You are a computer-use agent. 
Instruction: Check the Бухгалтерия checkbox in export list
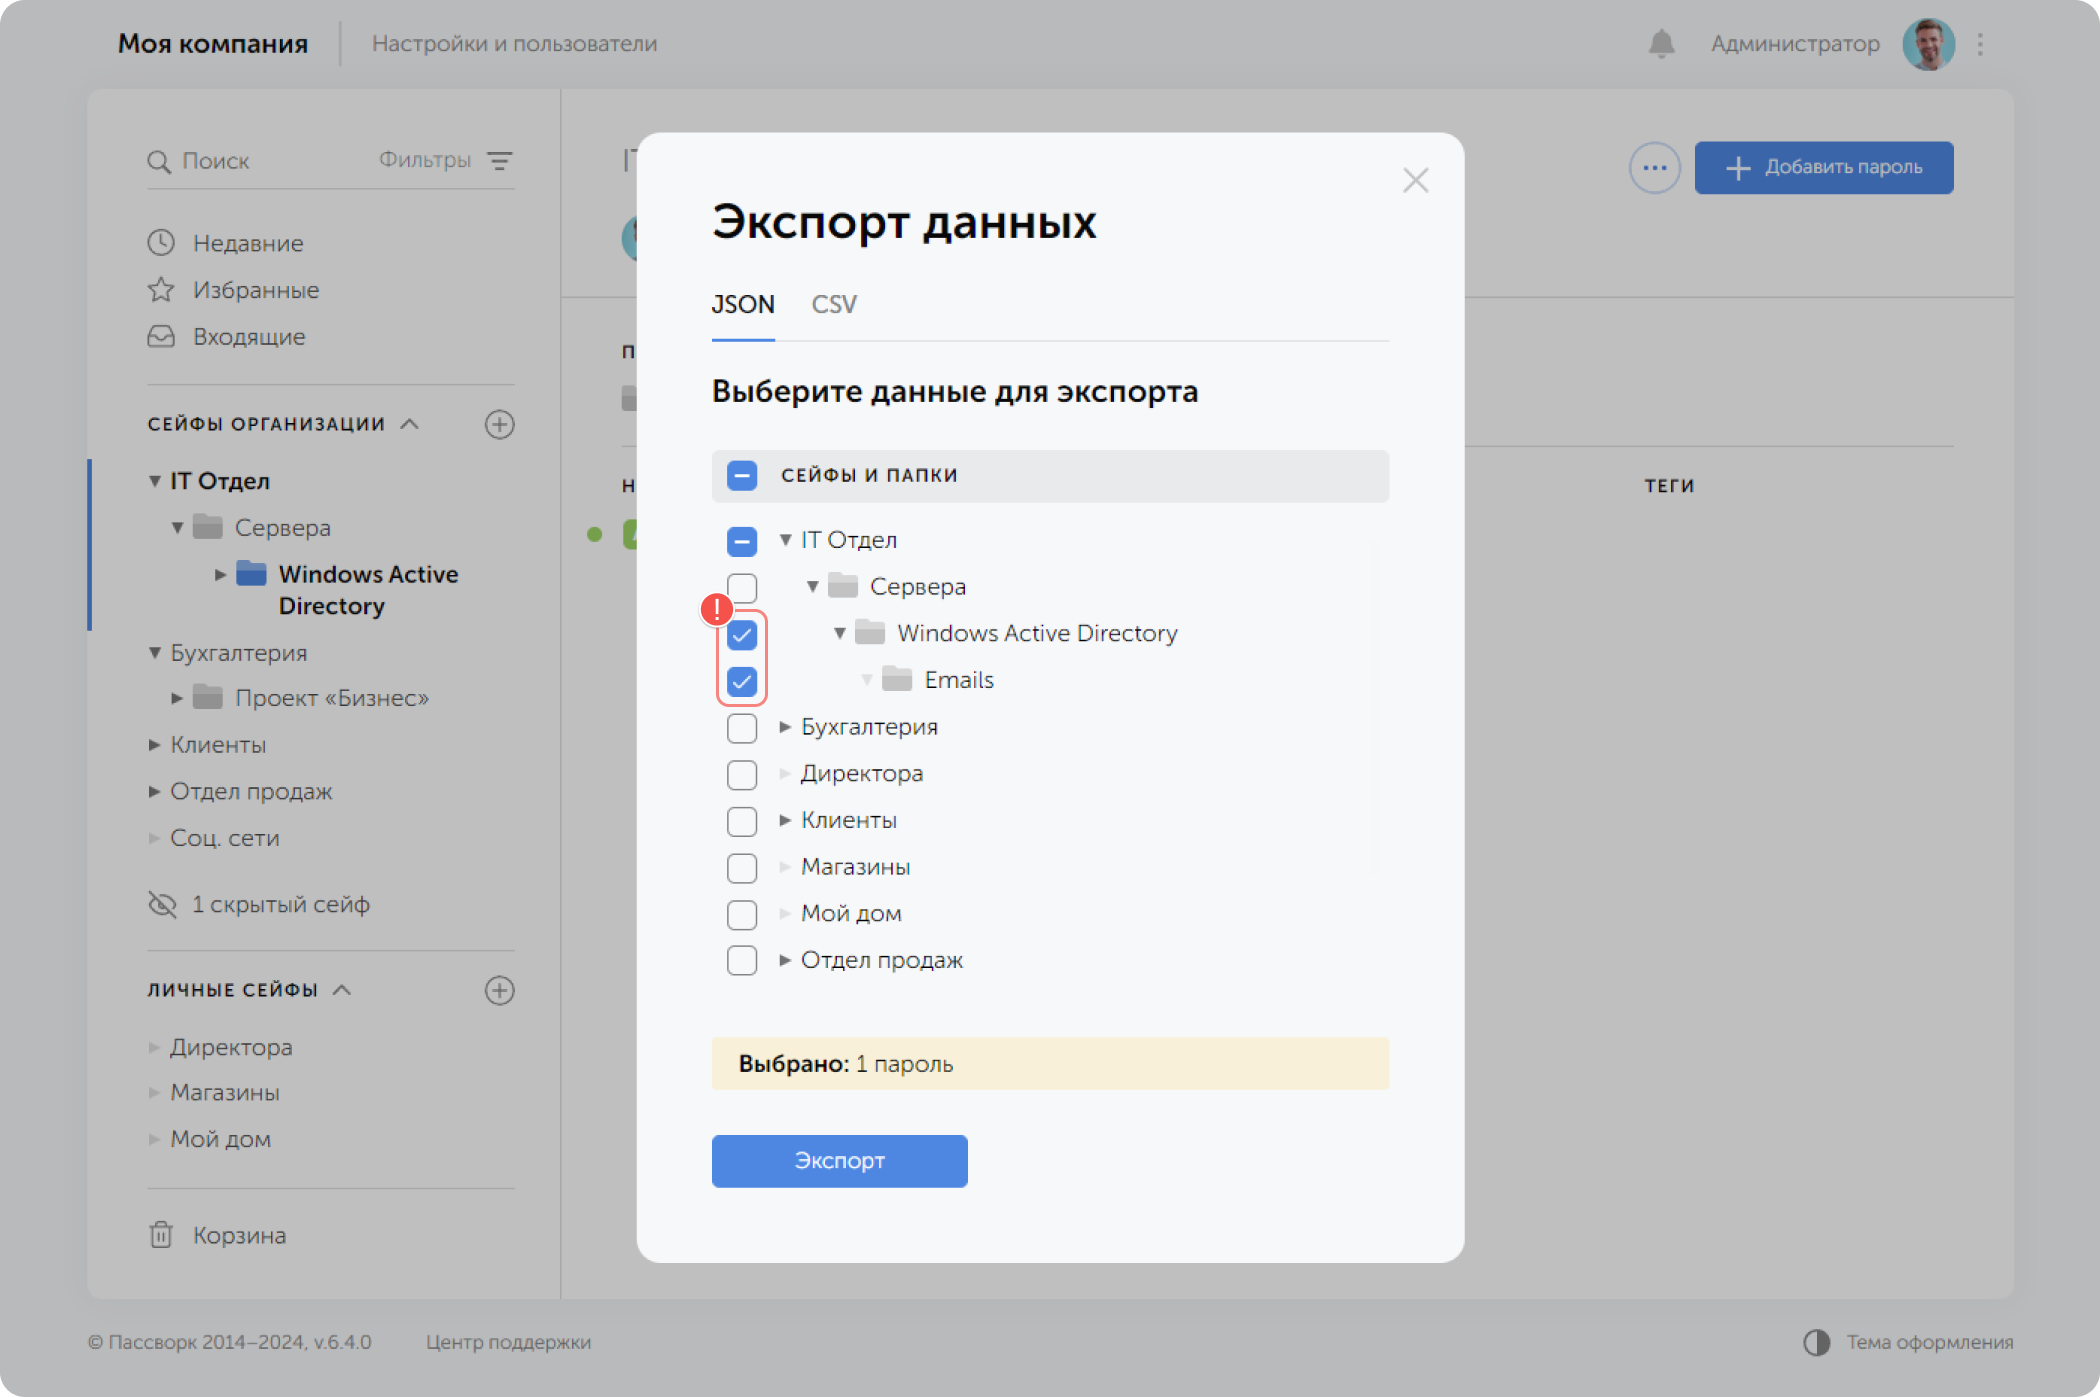(742, 728)
